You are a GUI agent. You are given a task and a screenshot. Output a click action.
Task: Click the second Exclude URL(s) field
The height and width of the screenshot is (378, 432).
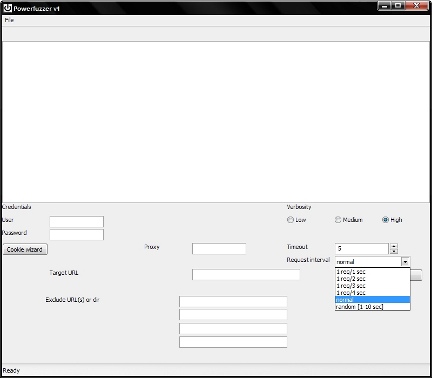coord(233,315)
